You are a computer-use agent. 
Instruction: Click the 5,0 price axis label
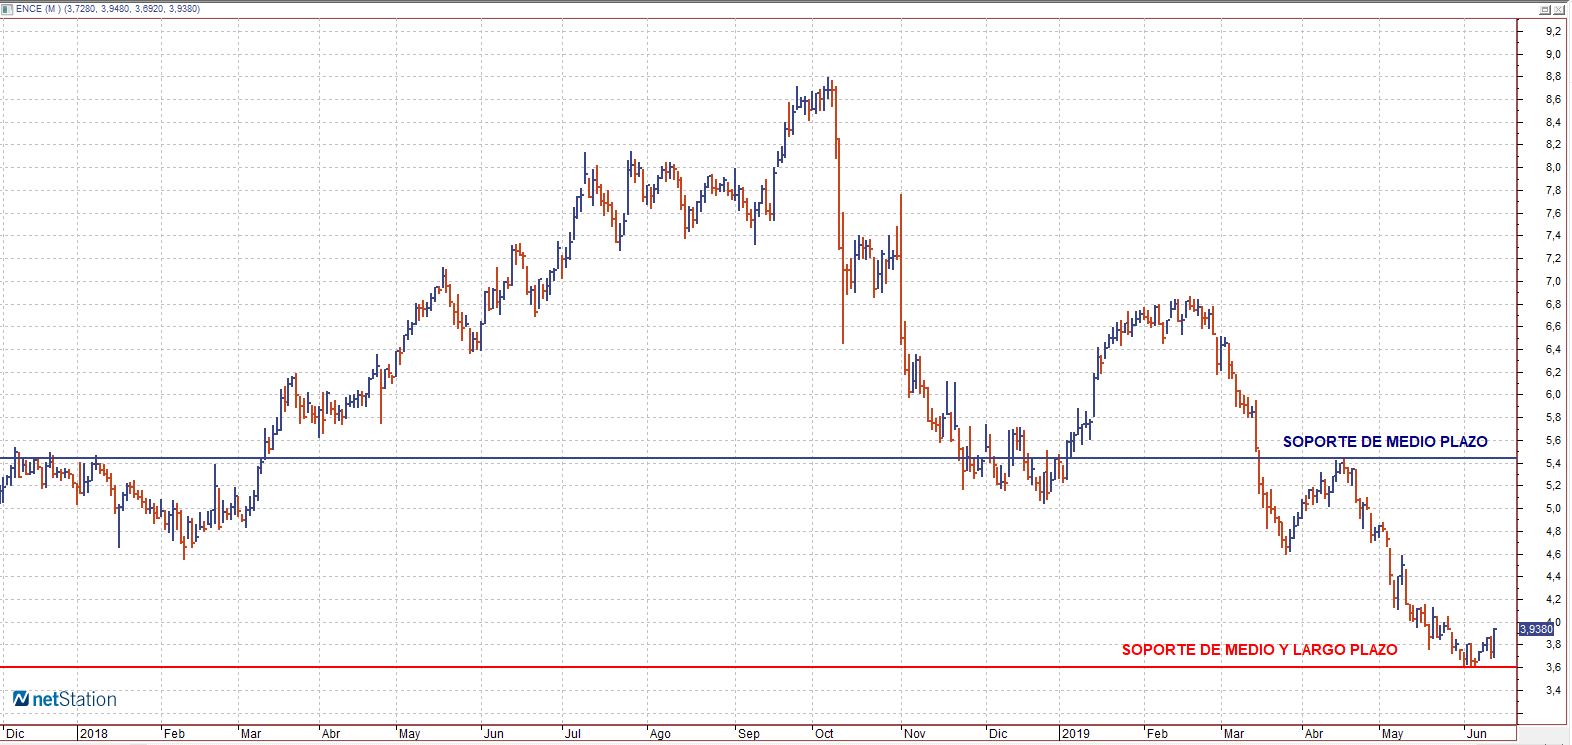[x=1553, y=508]
